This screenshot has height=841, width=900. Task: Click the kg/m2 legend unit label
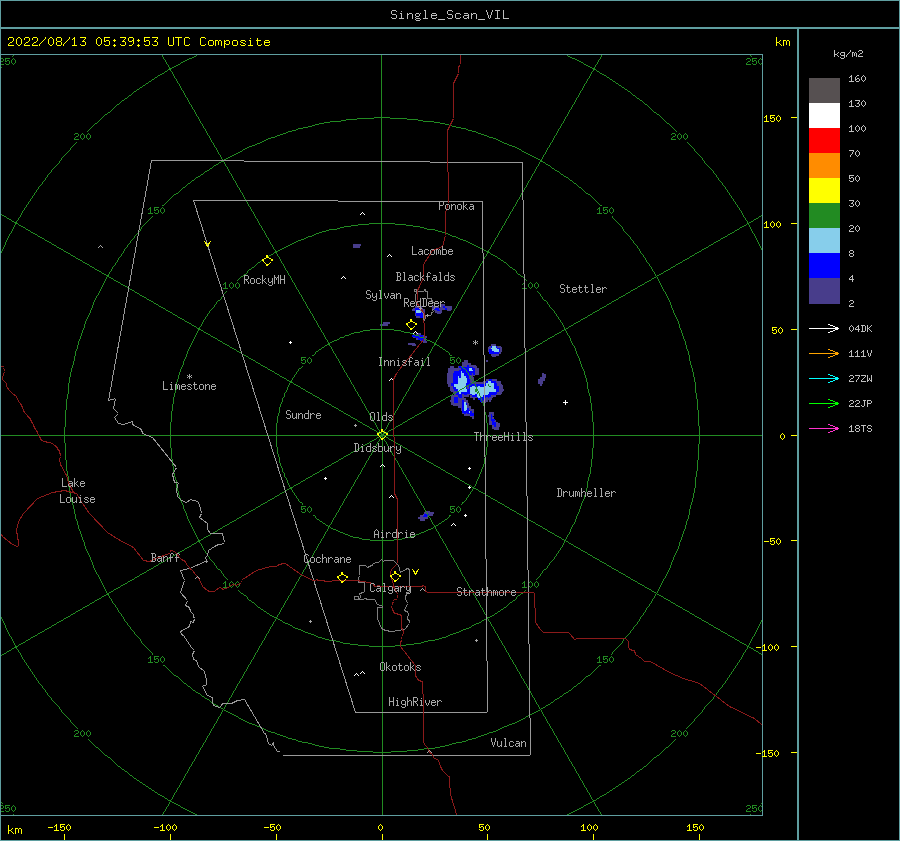848,53
